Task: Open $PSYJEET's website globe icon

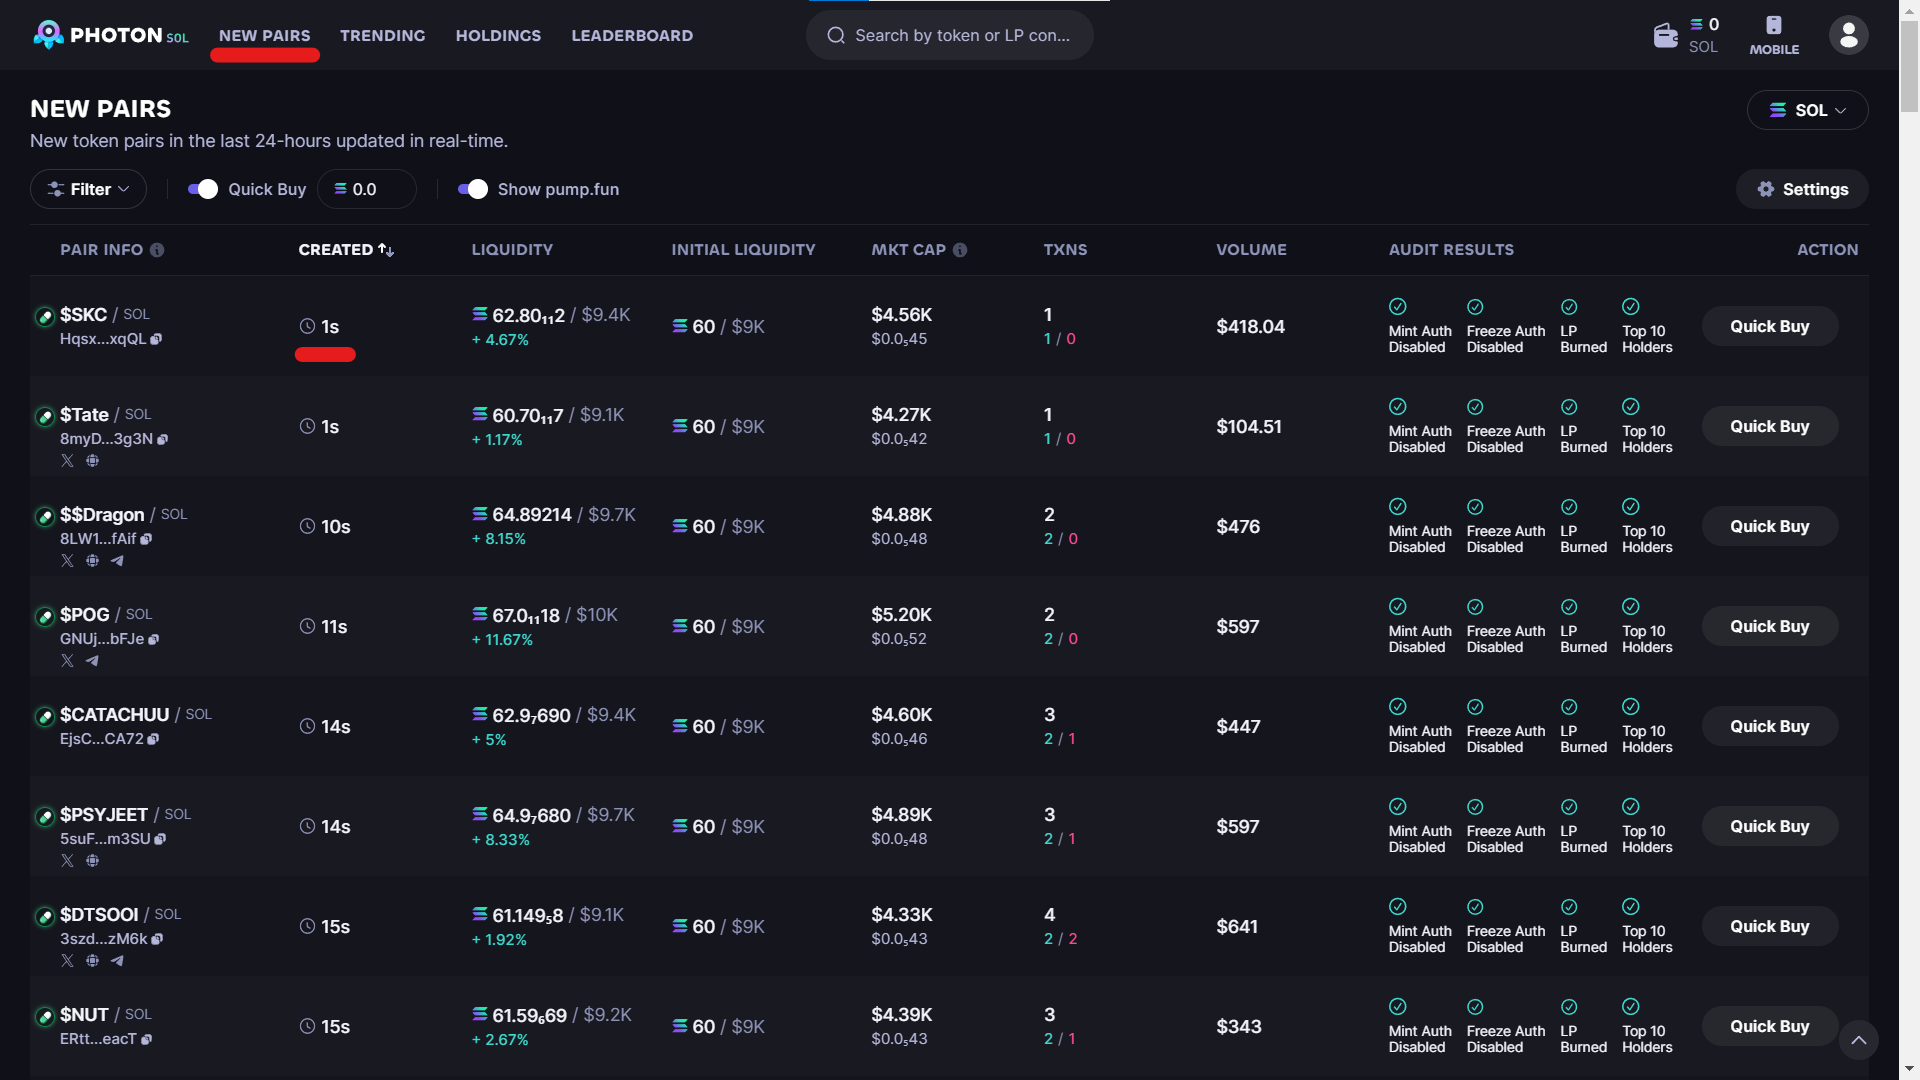Action: 92,861
